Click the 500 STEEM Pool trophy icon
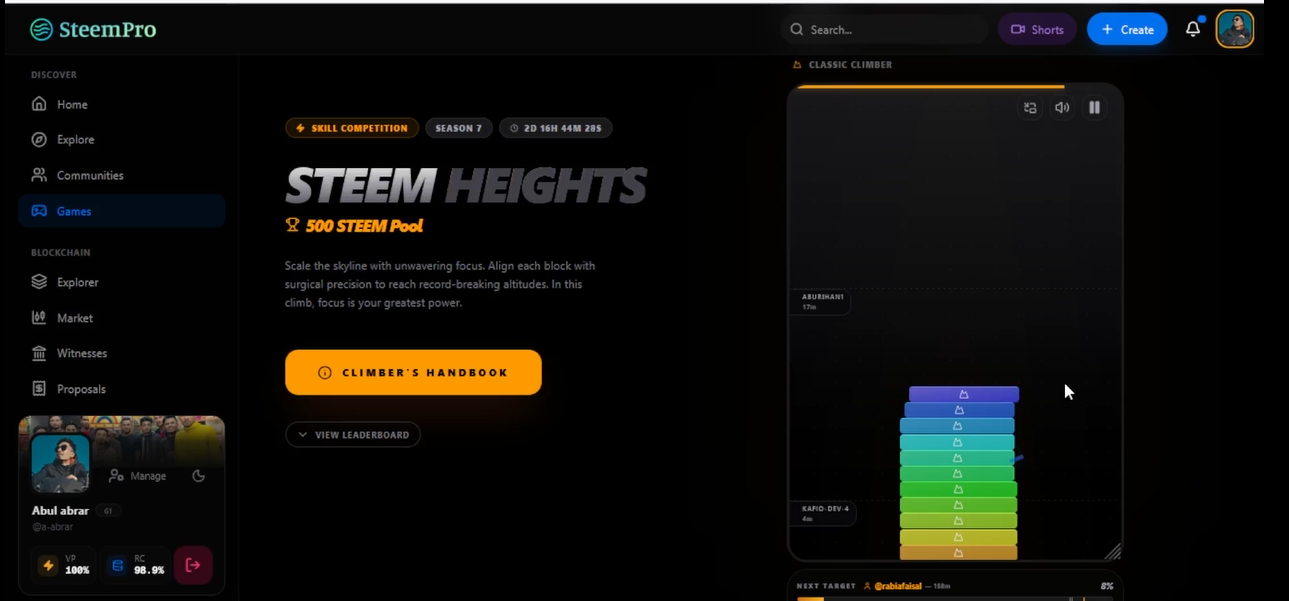This screenshot has width=1289, height=601. point(293,226)
